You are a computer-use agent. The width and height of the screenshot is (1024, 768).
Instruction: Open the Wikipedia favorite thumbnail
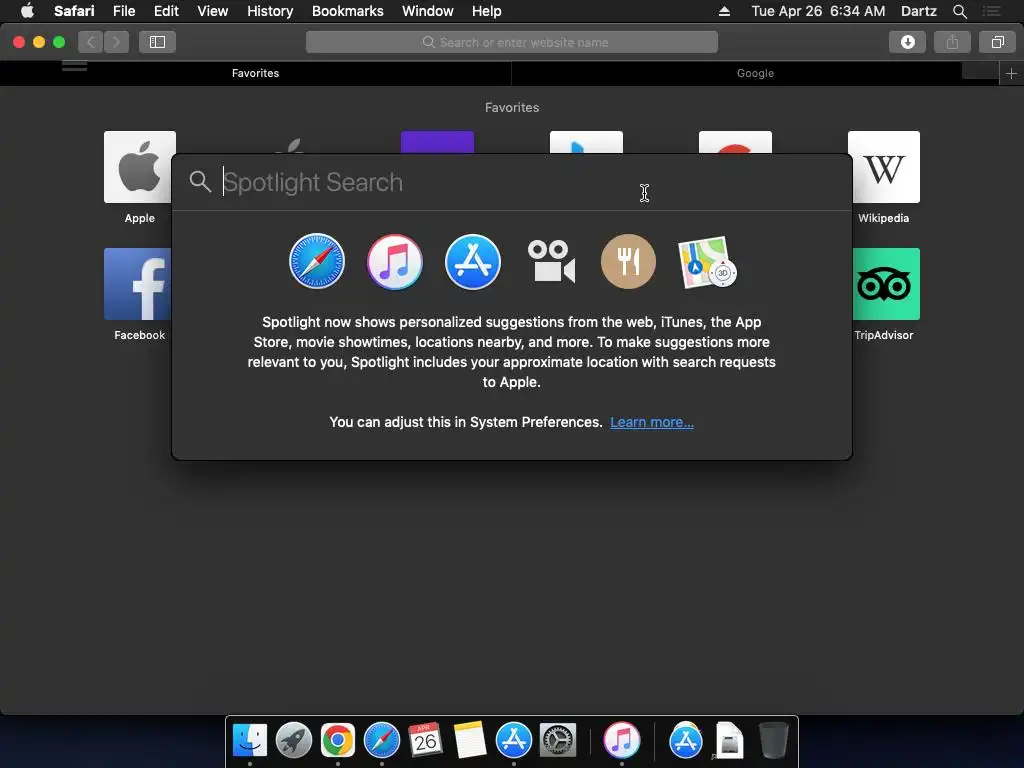click(884, 167)
